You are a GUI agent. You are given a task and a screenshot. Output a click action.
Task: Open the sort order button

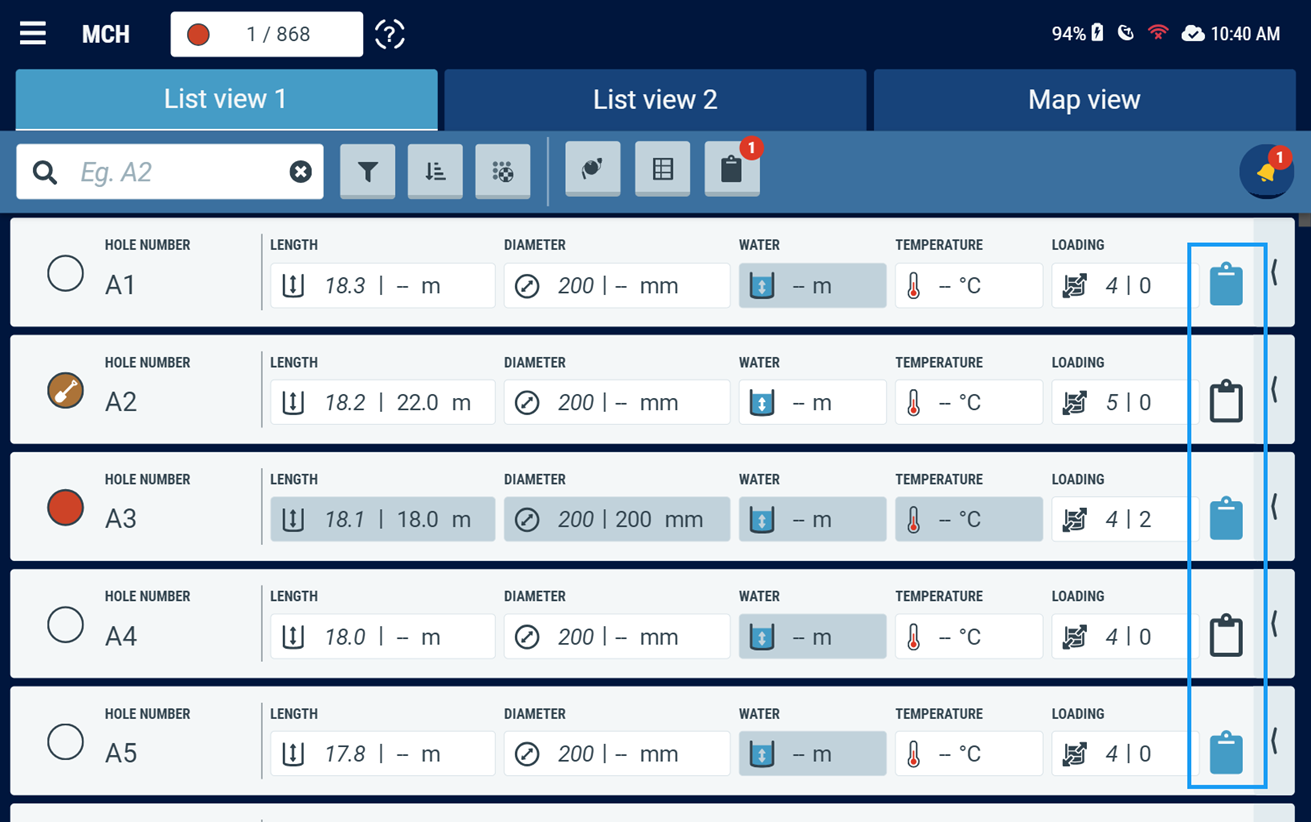click(x=435, y=172)
